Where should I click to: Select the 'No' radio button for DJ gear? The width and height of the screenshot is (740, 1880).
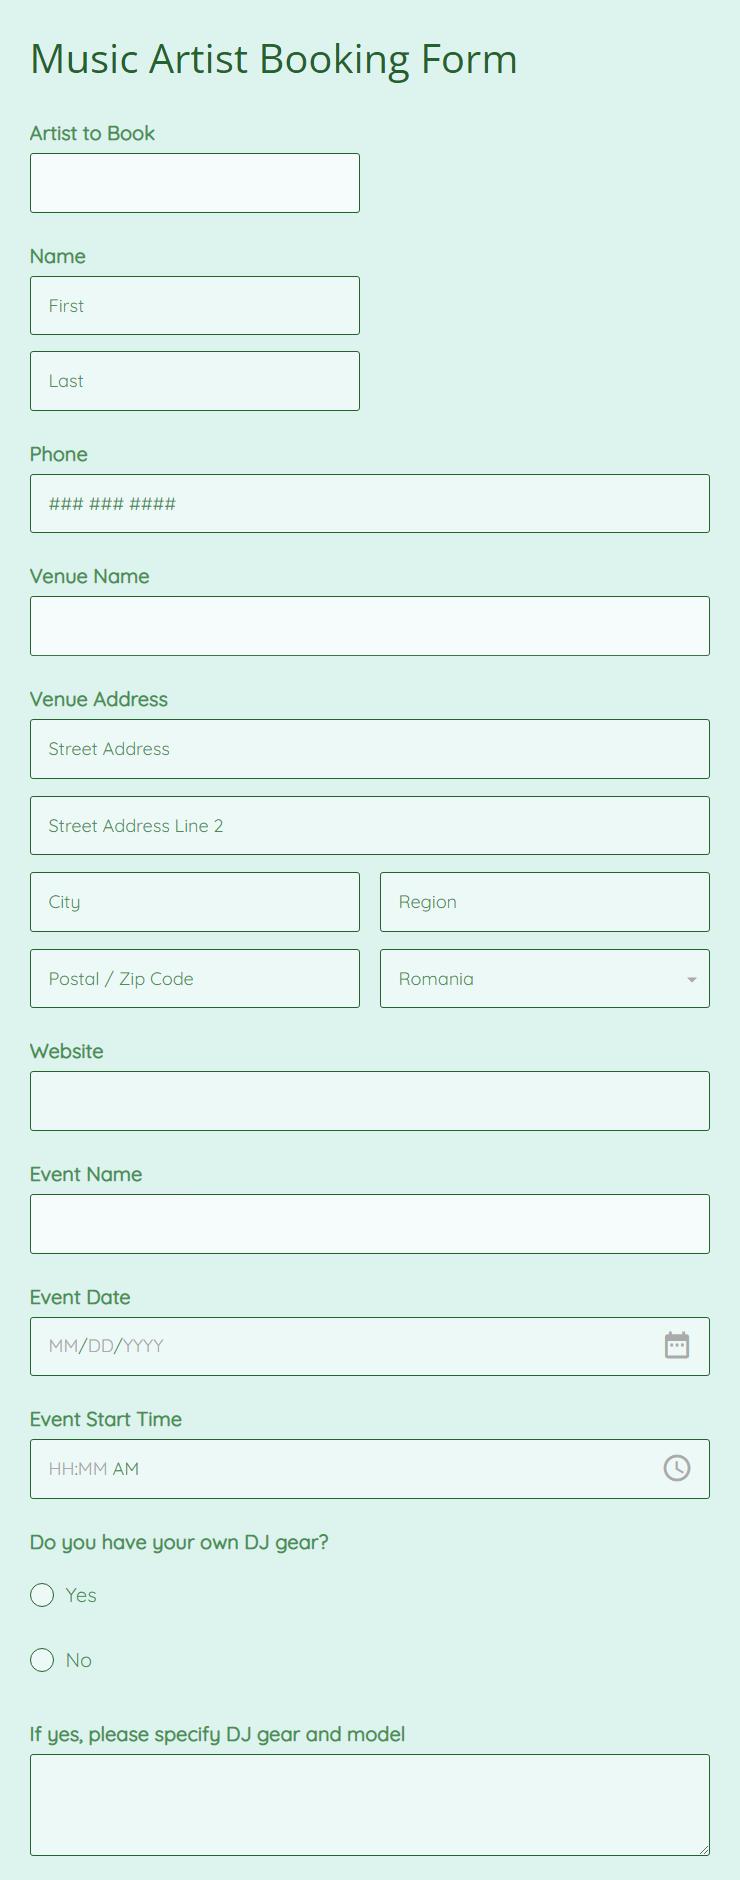(42, 1660)
